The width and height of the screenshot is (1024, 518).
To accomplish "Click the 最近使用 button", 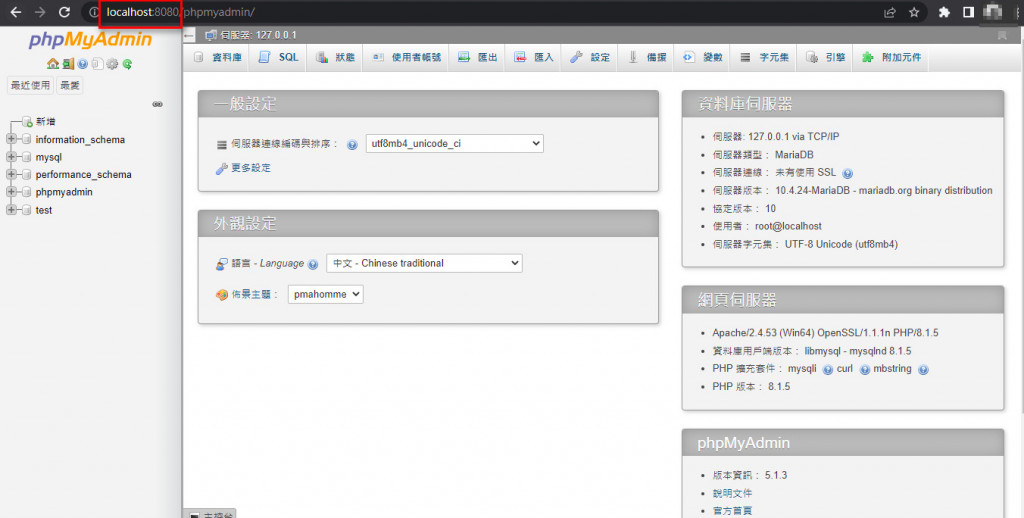I will coord(30,86).
